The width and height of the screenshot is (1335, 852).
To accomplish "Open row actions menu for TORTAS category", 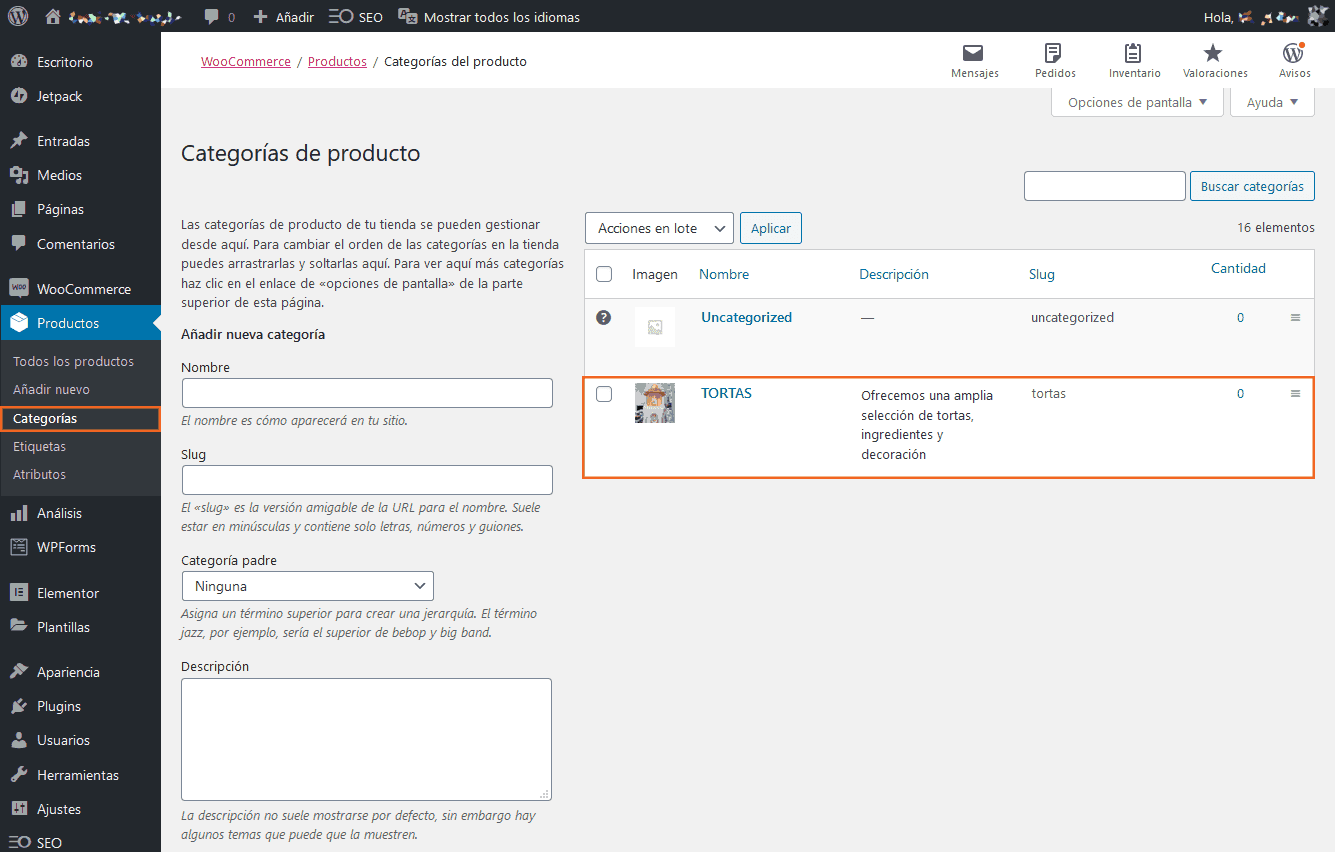I will (x=1295, y=393).
